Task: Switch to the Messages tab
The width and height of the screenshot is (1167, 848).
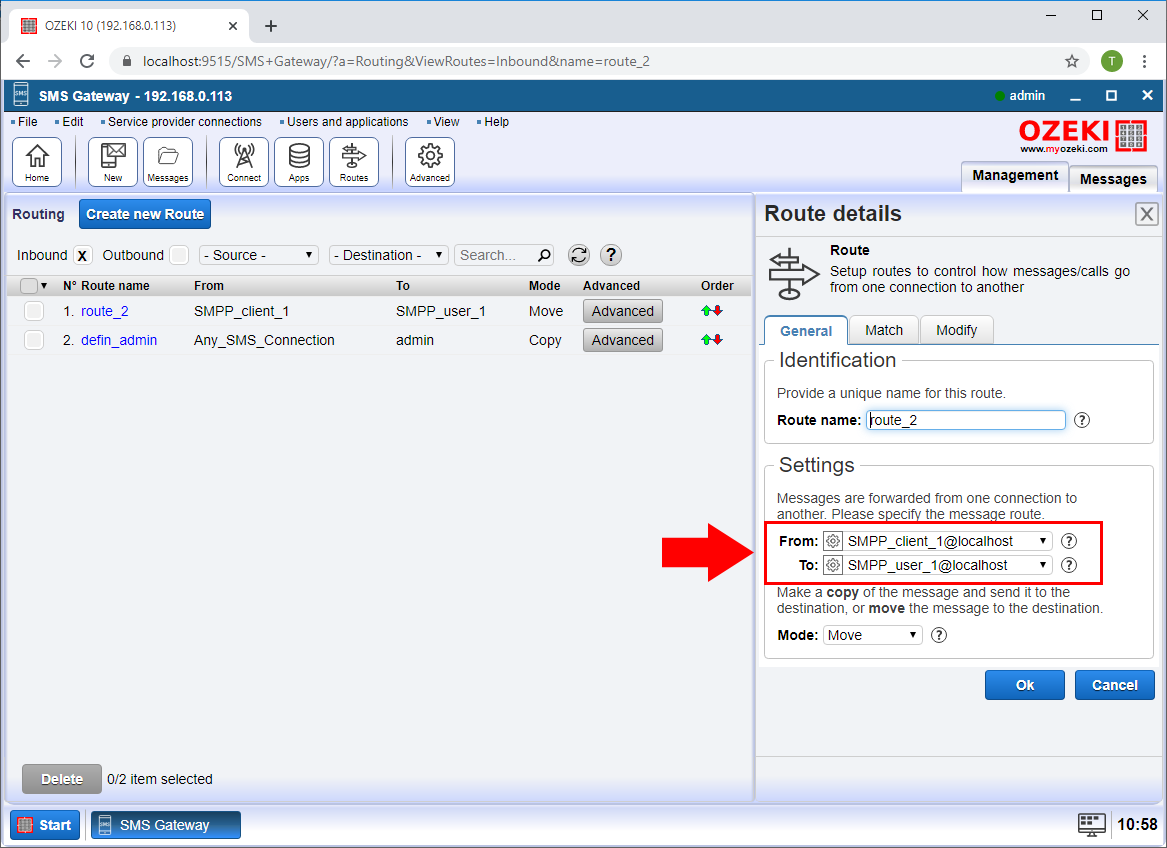Action: tap(1113, 179)
